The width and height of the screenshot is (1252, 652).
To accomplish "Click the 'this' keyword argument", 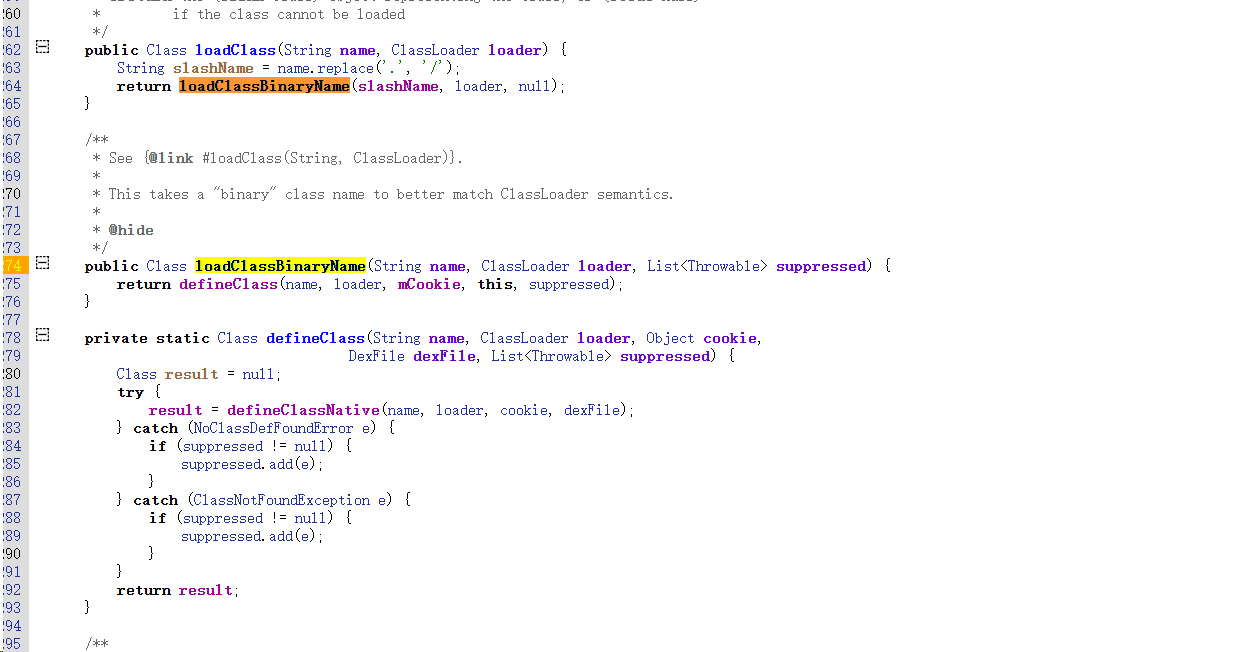I will tap(495, 284).
